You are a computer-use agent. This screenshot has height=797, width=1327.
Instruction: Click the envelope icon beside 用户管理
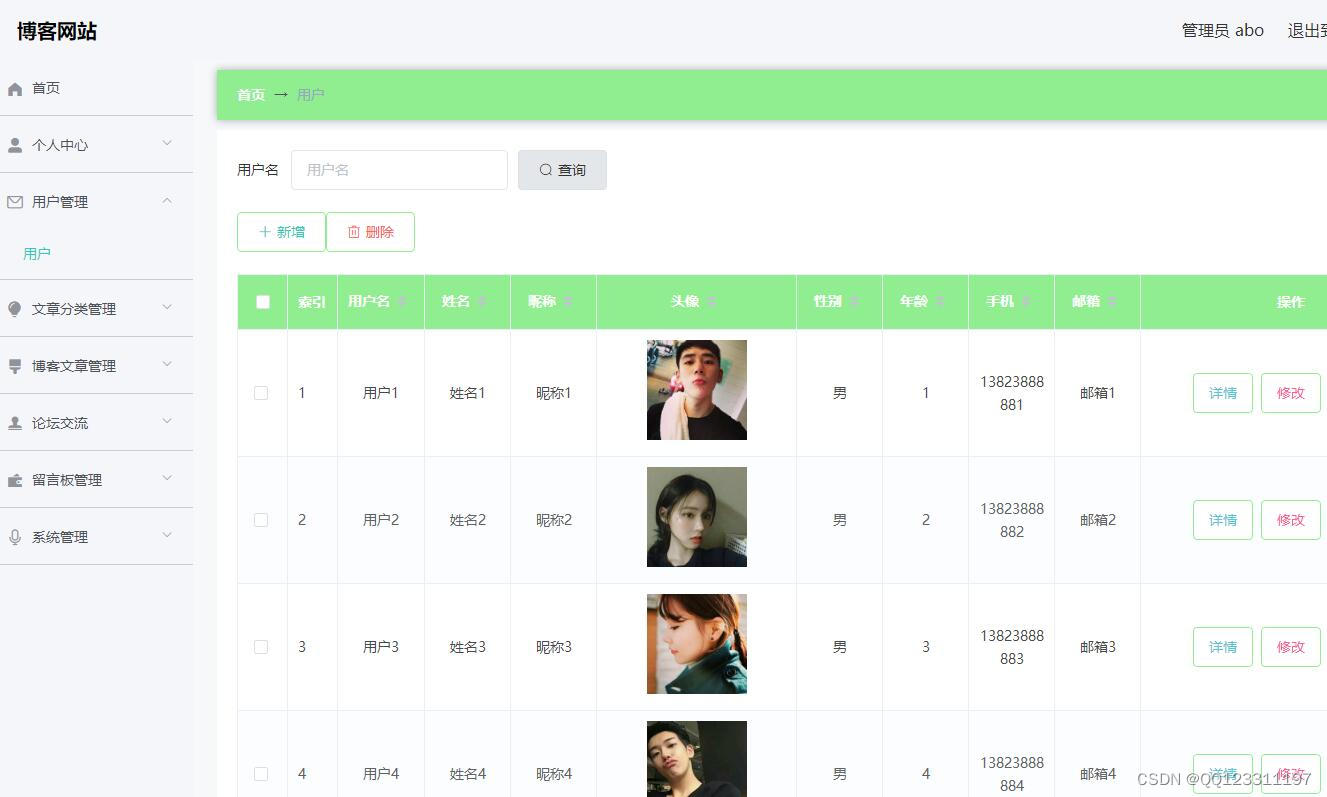(15, 202)
